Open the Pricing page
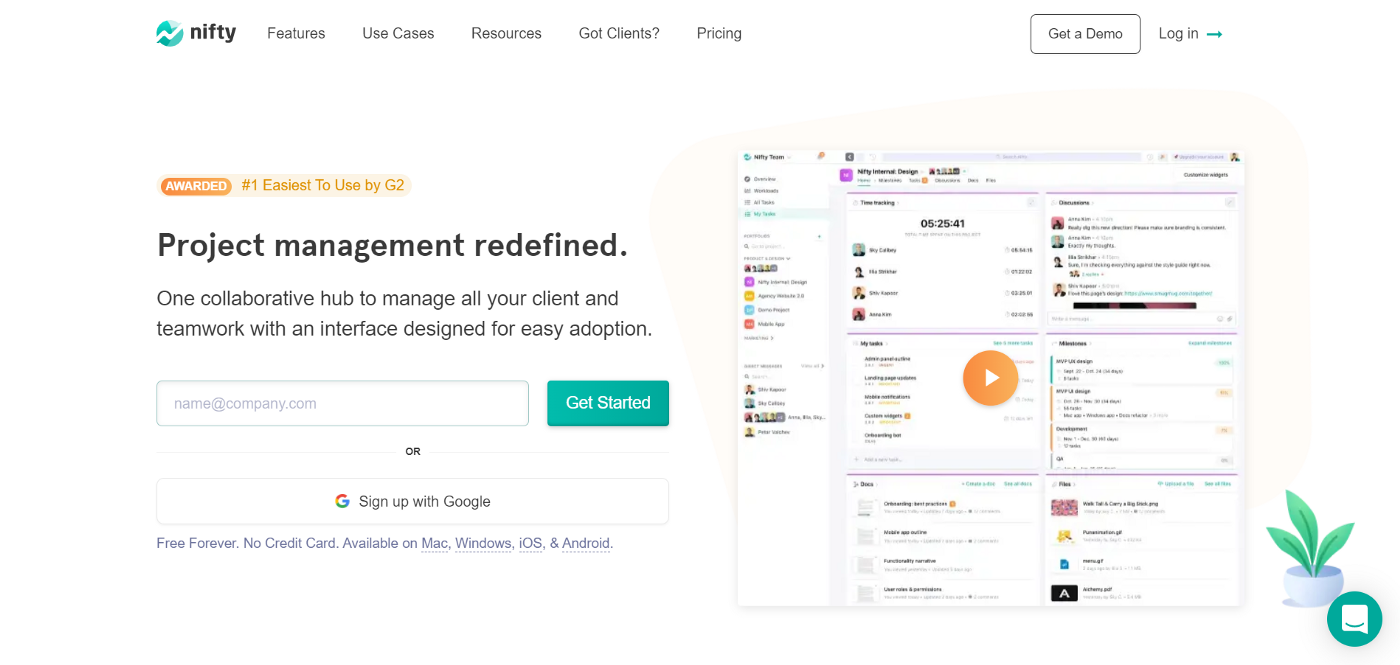The width and height of the screenshot is (1400, 665). click(x=719, y=33)
